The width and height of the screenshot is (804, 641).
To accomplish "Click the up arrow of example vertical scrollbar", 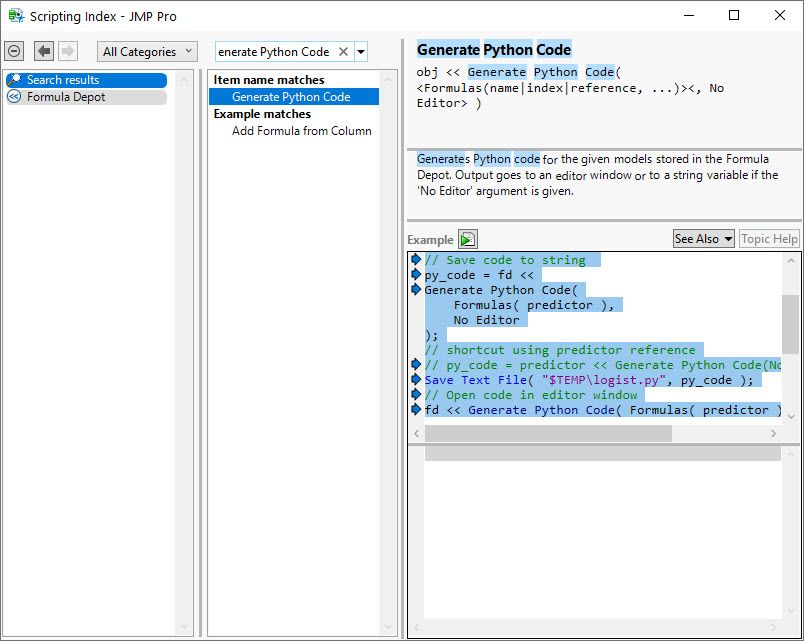I will coord(791,261).
